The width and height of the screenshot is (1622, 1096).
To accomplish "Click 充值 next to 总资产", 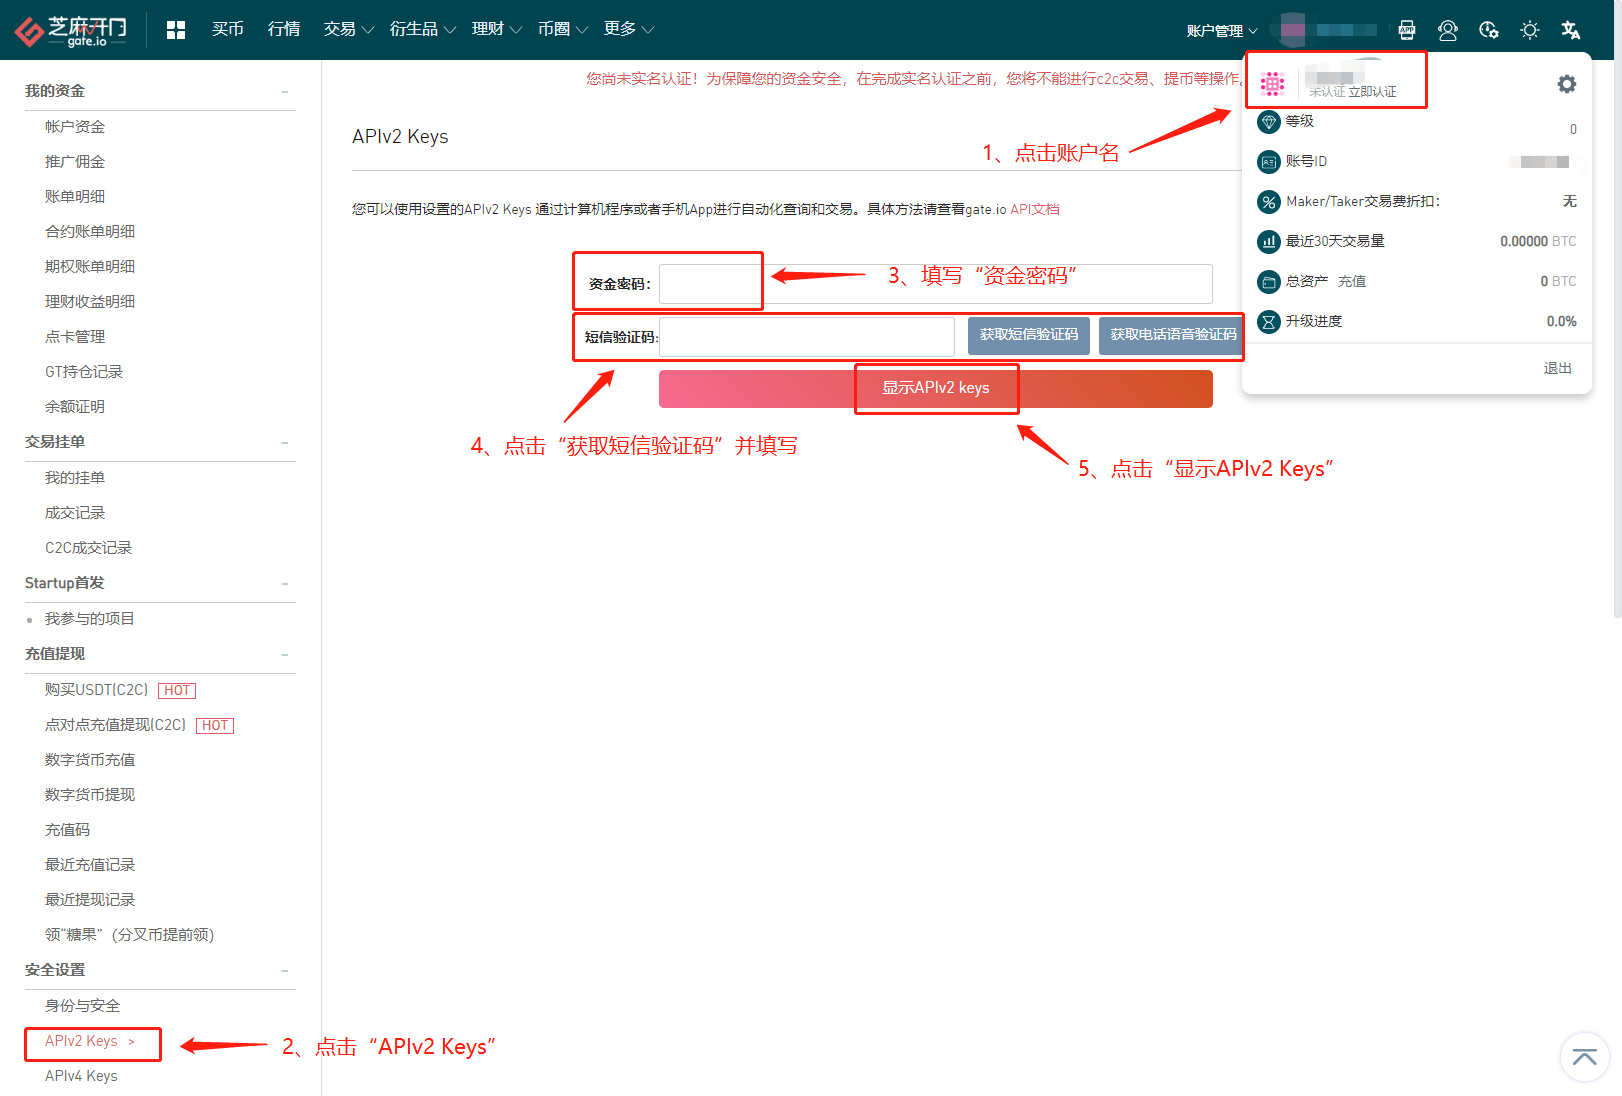I will coord(1352,282).
